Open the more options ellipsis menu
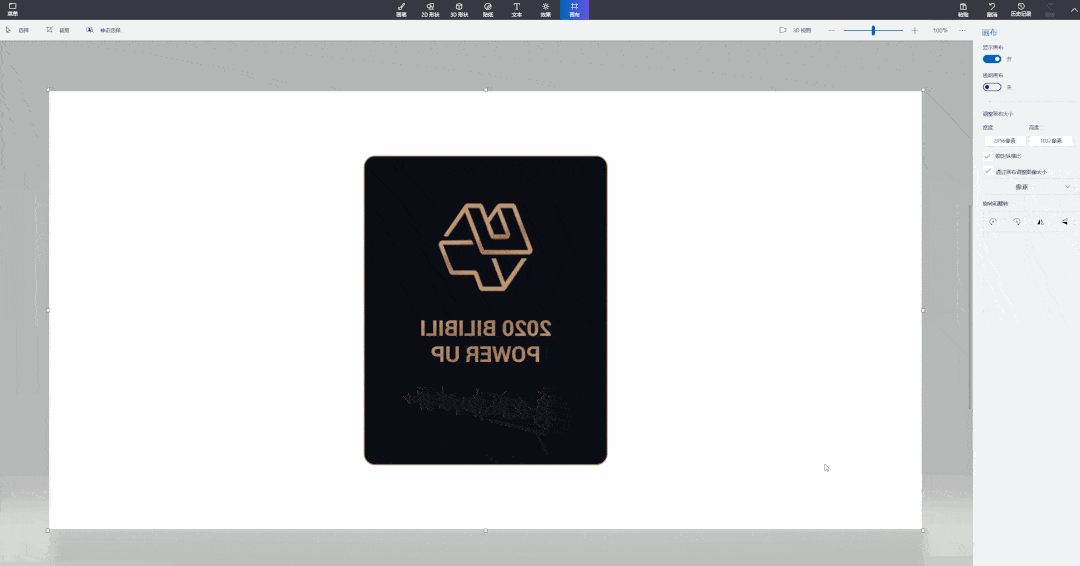The height and width of the screenshot is (566, 1080). tap(962, 31)
